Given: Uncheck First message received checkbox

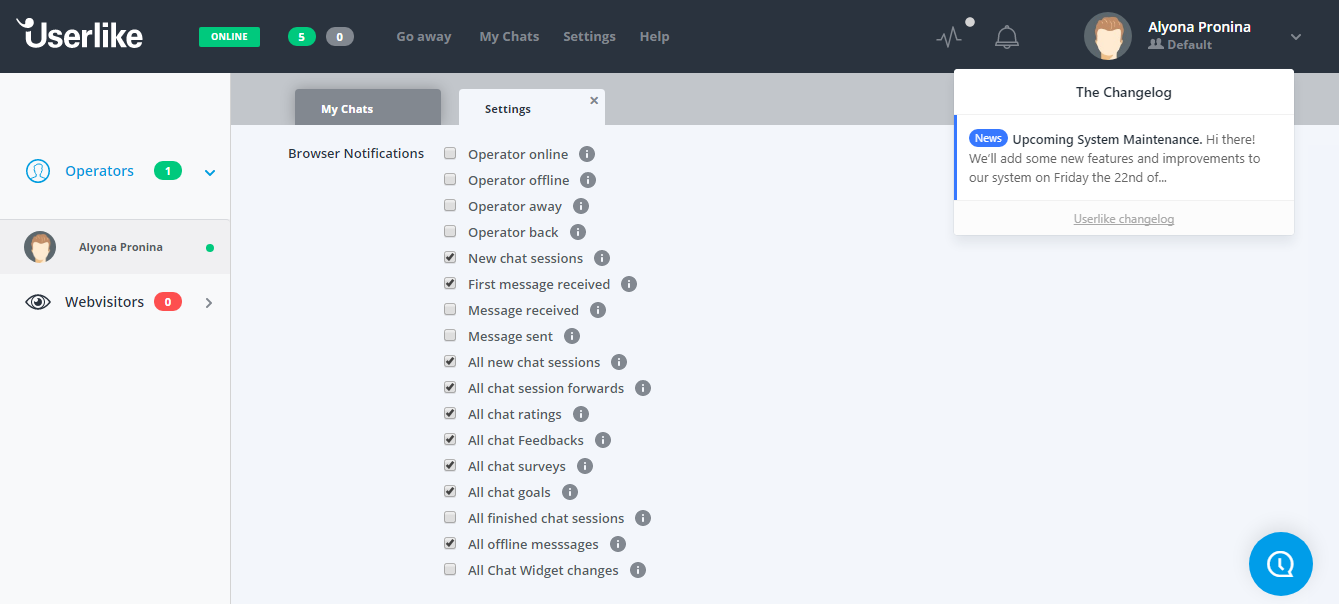Looking at the screenshot, I should click(450, 284).
